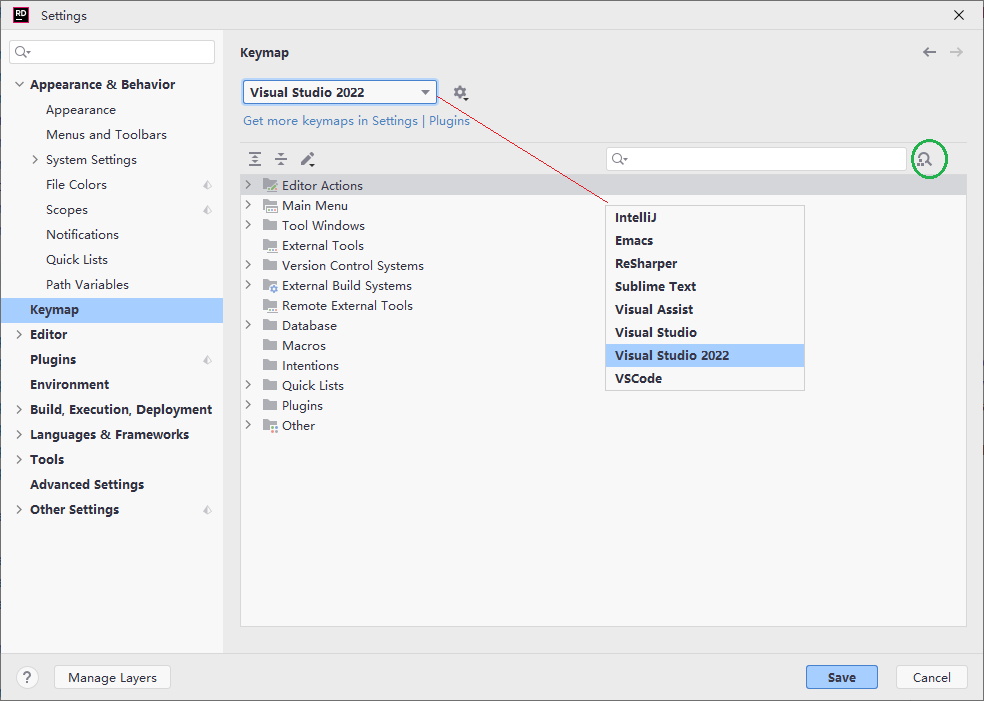
Task: Click the Expand All icon in keymap toolbar
Action: (255, 159)
